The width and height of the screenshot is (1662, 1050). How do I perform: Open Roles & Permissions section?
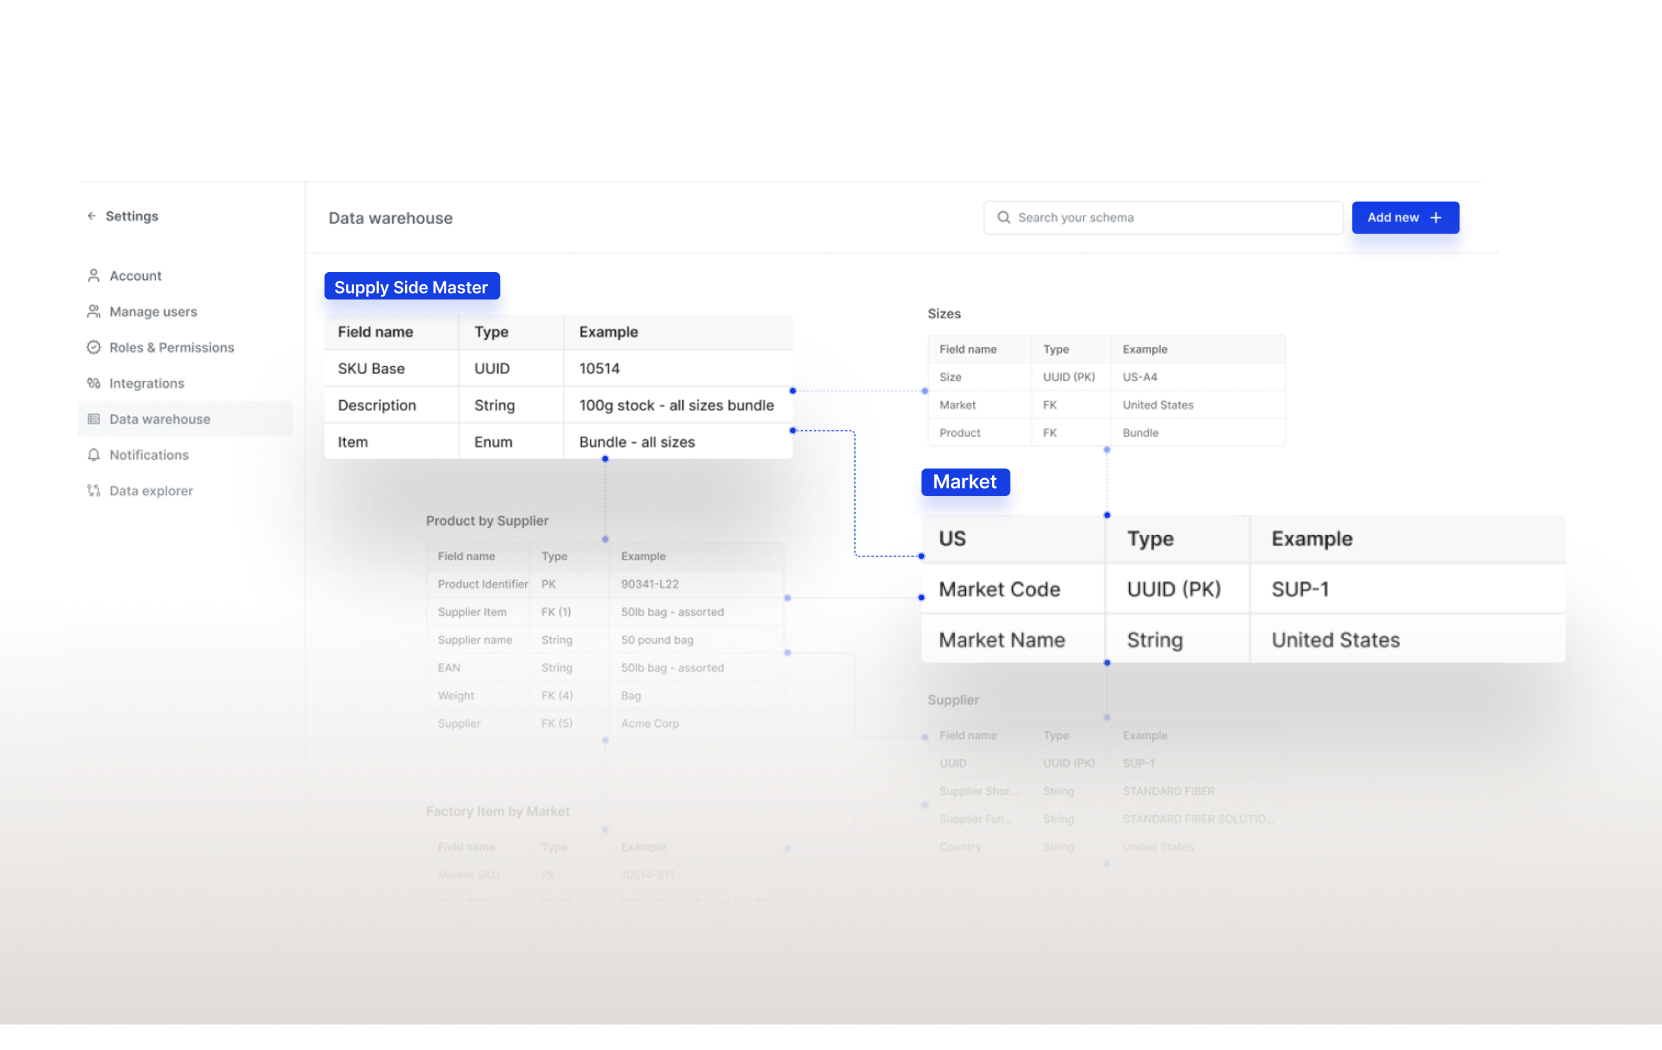(172, 348)
